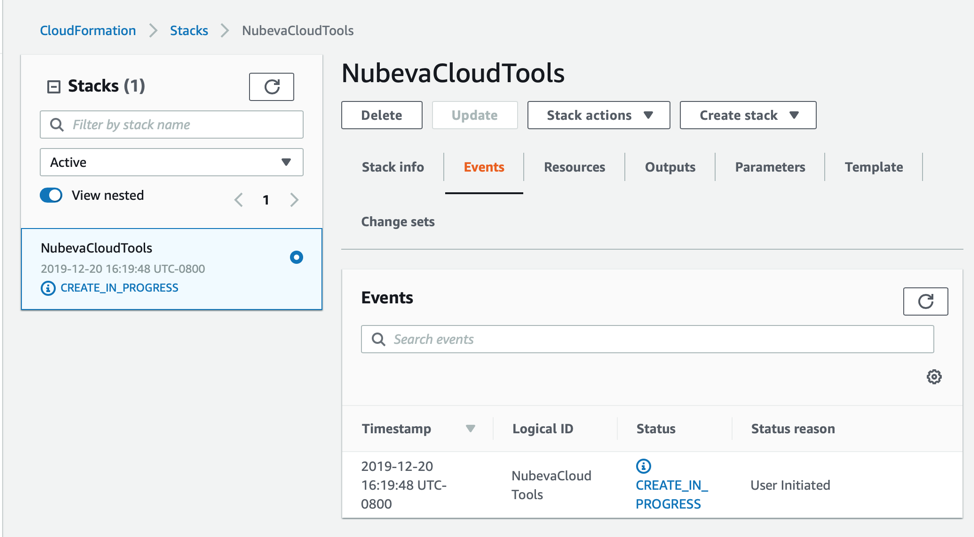Switch to Template tab
The height and width of the screenshot is (537, 974).
874,167
